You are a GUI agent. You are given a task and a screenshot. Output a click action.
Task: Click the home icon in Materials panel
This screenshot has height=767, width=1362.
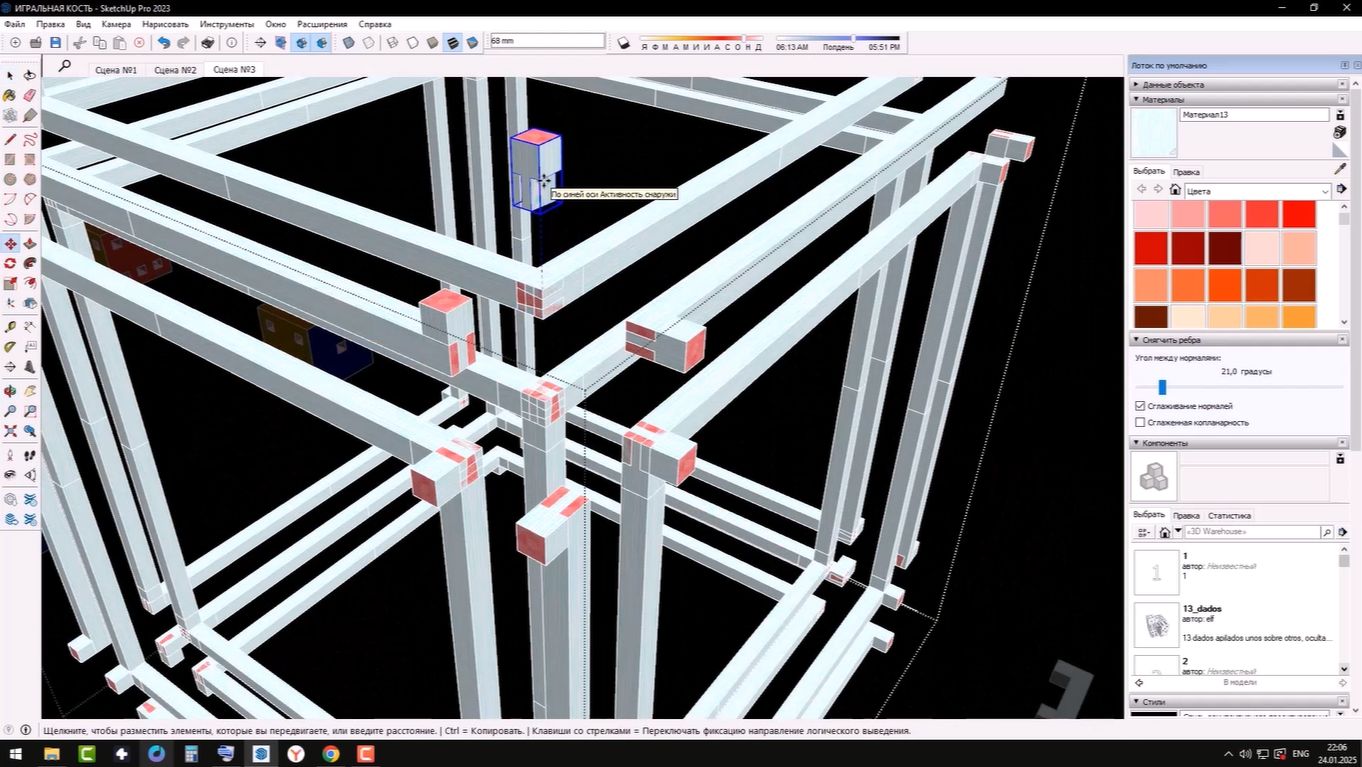point(1175,190)
